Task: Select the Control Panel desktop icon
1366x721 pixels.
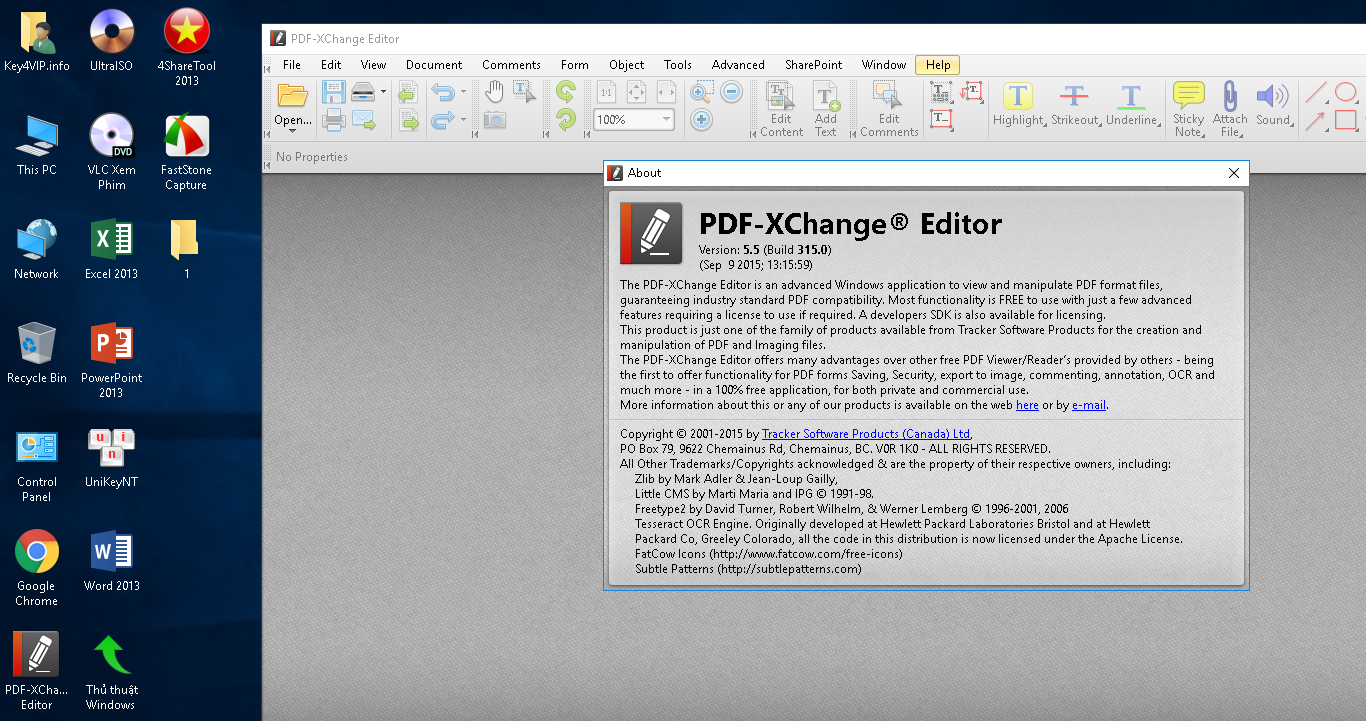Action: coord(37,465)
